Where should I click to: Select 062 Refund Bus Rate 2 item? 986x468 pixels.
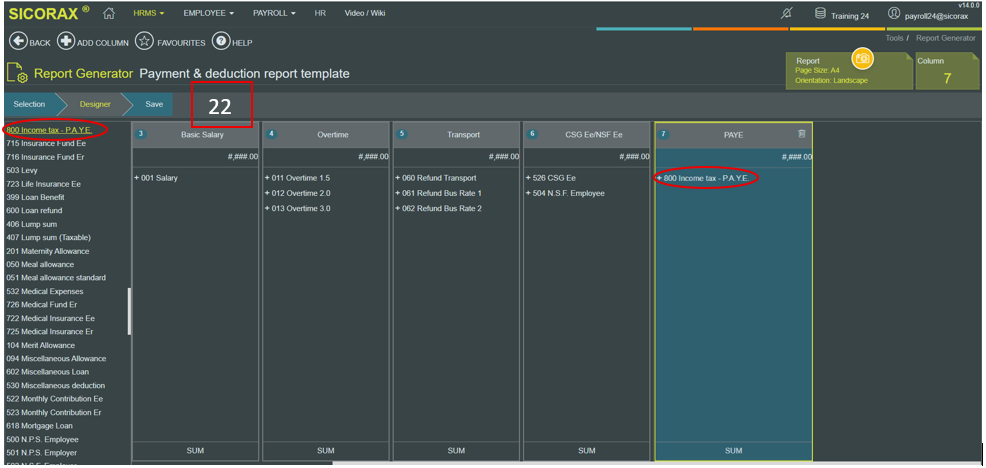438,208
